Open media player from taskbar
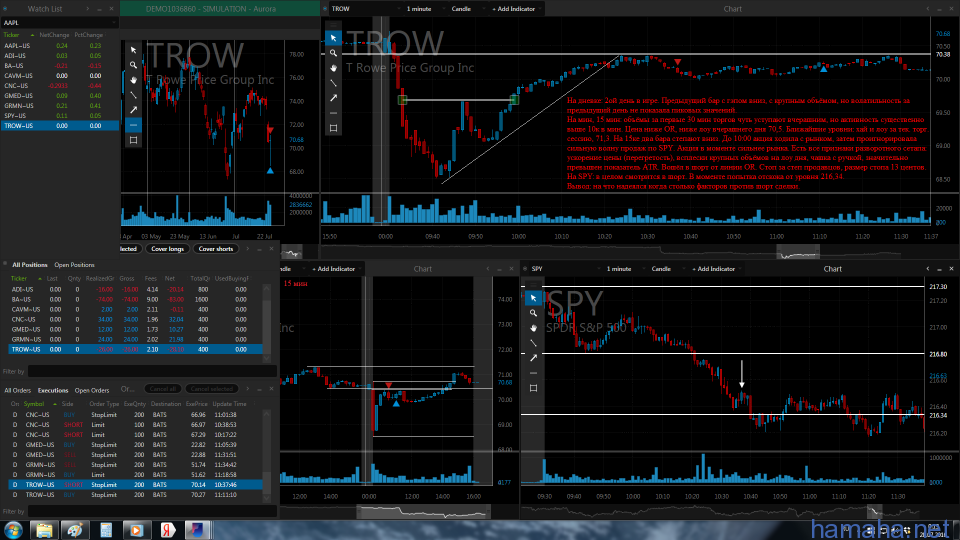The width and height of the screenshot is (960, 540). (x=136, y=530)
